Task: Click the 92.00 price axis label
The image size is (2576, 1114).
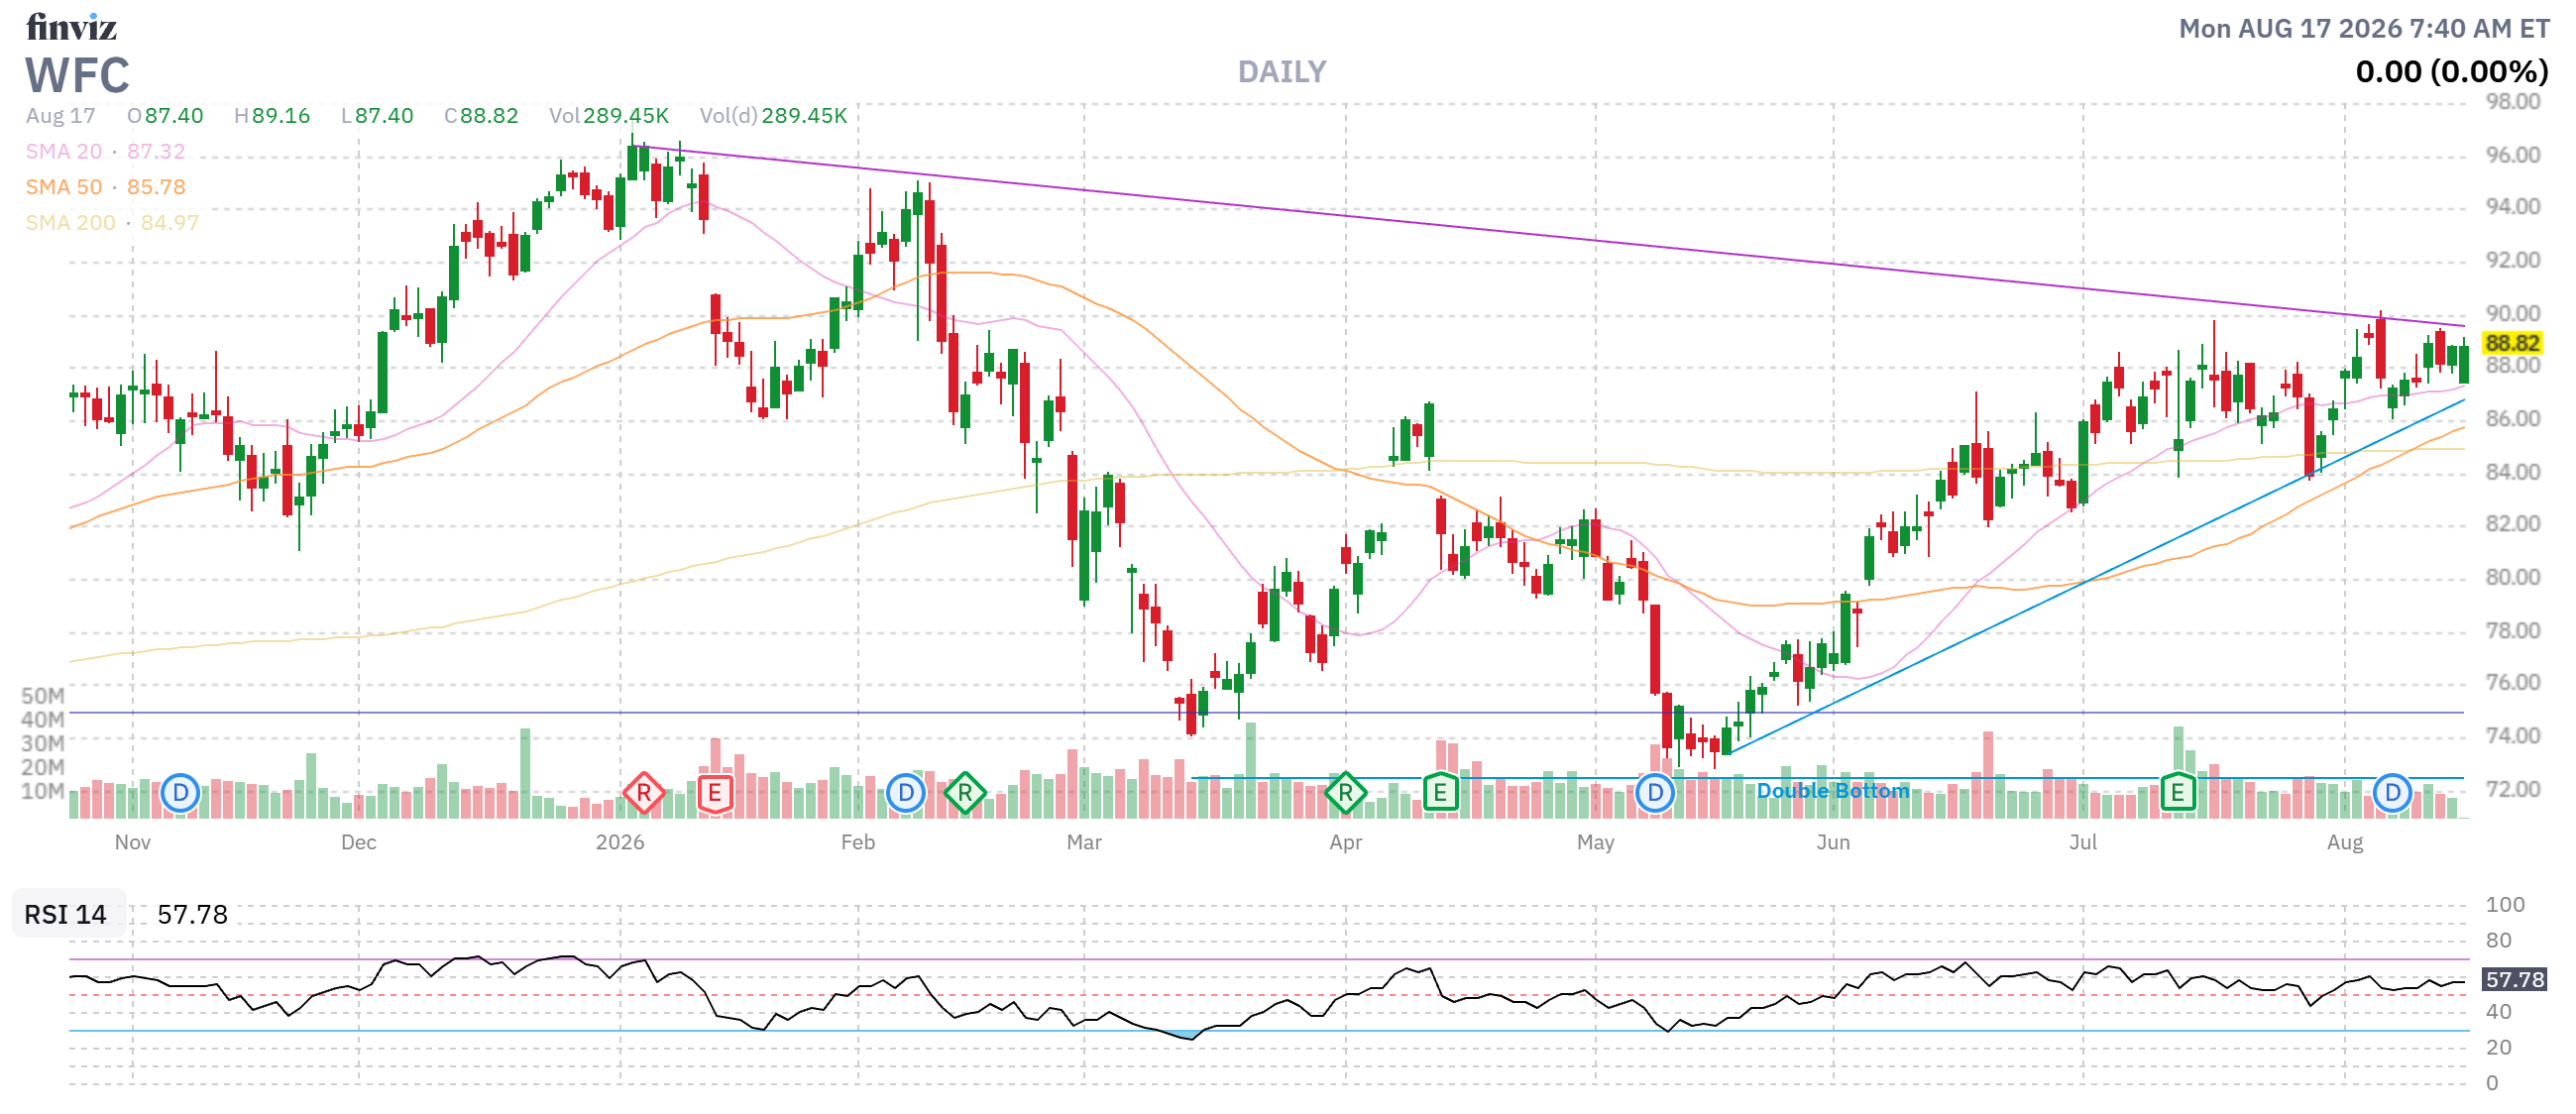Action: click(x=2512, y=259)
